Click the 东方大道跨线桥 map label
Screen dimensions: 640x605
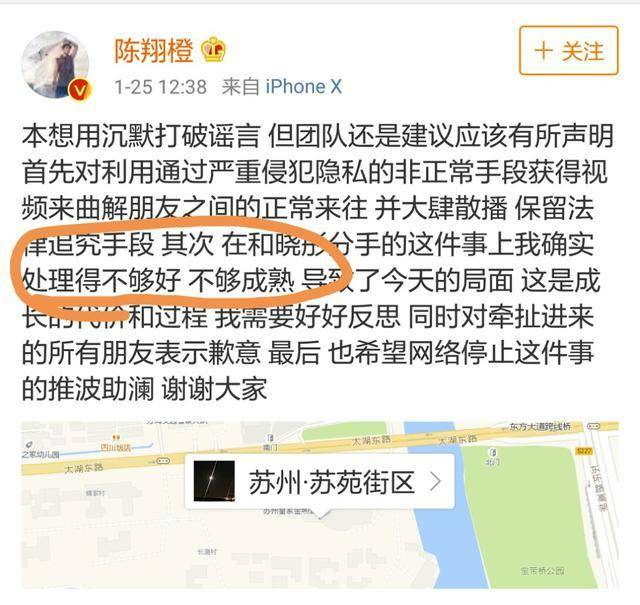point(540,427)
